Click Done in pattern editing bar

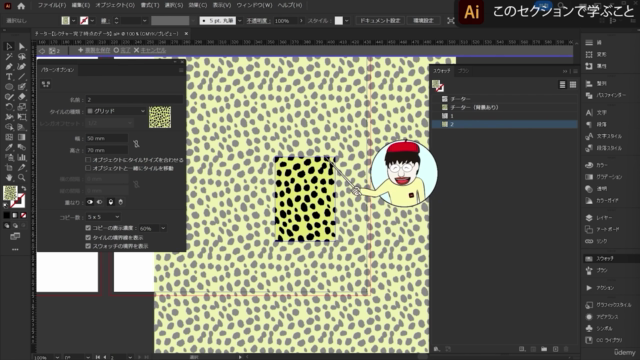pyautogui.click(x=122, y=50)
